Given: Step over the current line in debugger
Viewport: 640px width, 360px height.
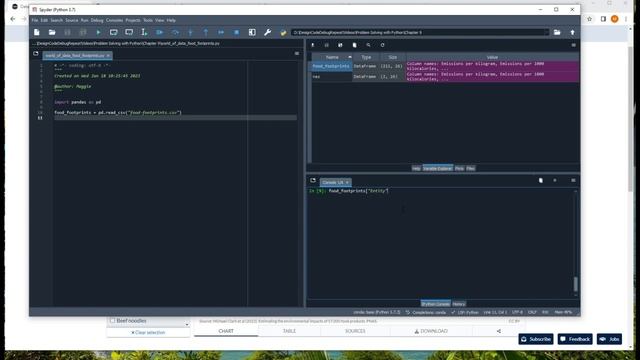Looking at the screenshot, I should point(175,32).
